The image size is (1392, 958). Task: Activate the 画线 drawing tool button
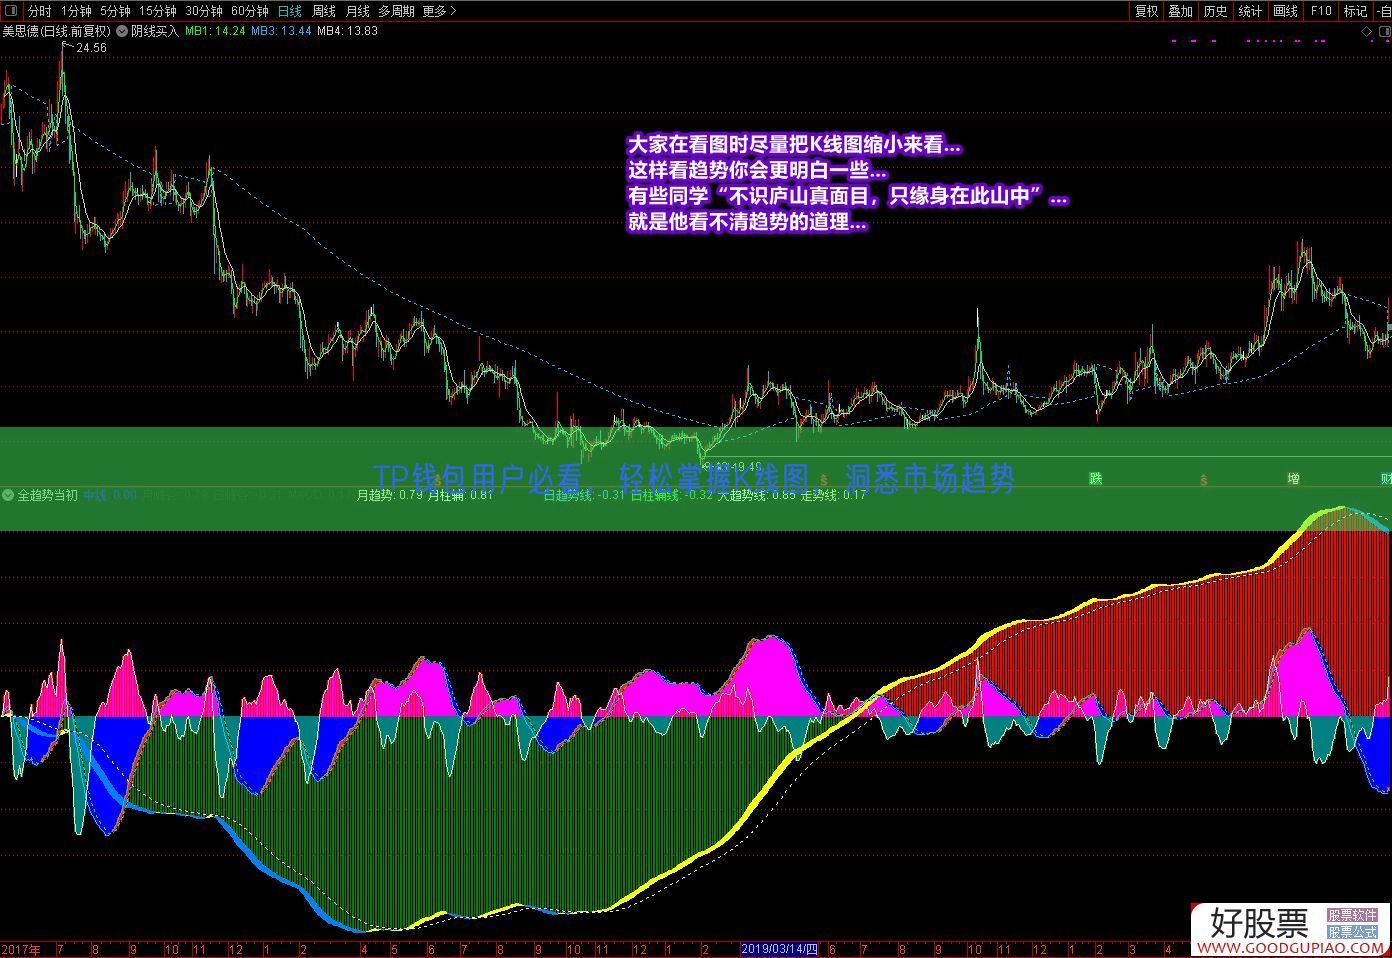point(1286,11)
